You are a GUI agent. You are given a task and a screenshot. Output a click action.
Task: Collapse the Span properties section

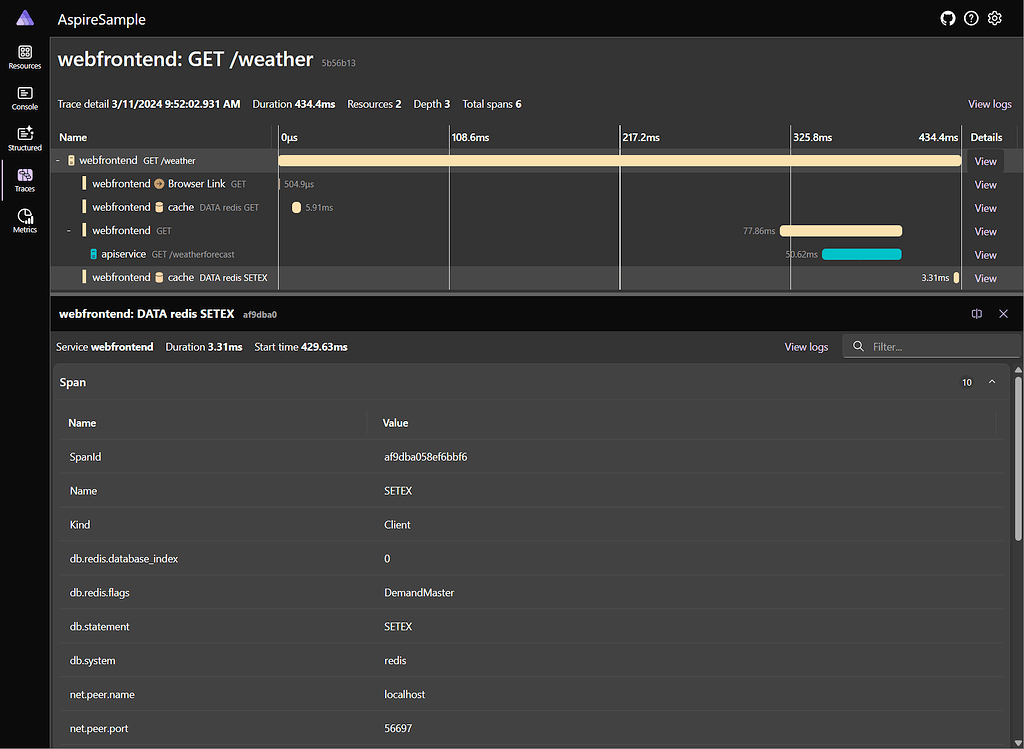coord(991,382)
